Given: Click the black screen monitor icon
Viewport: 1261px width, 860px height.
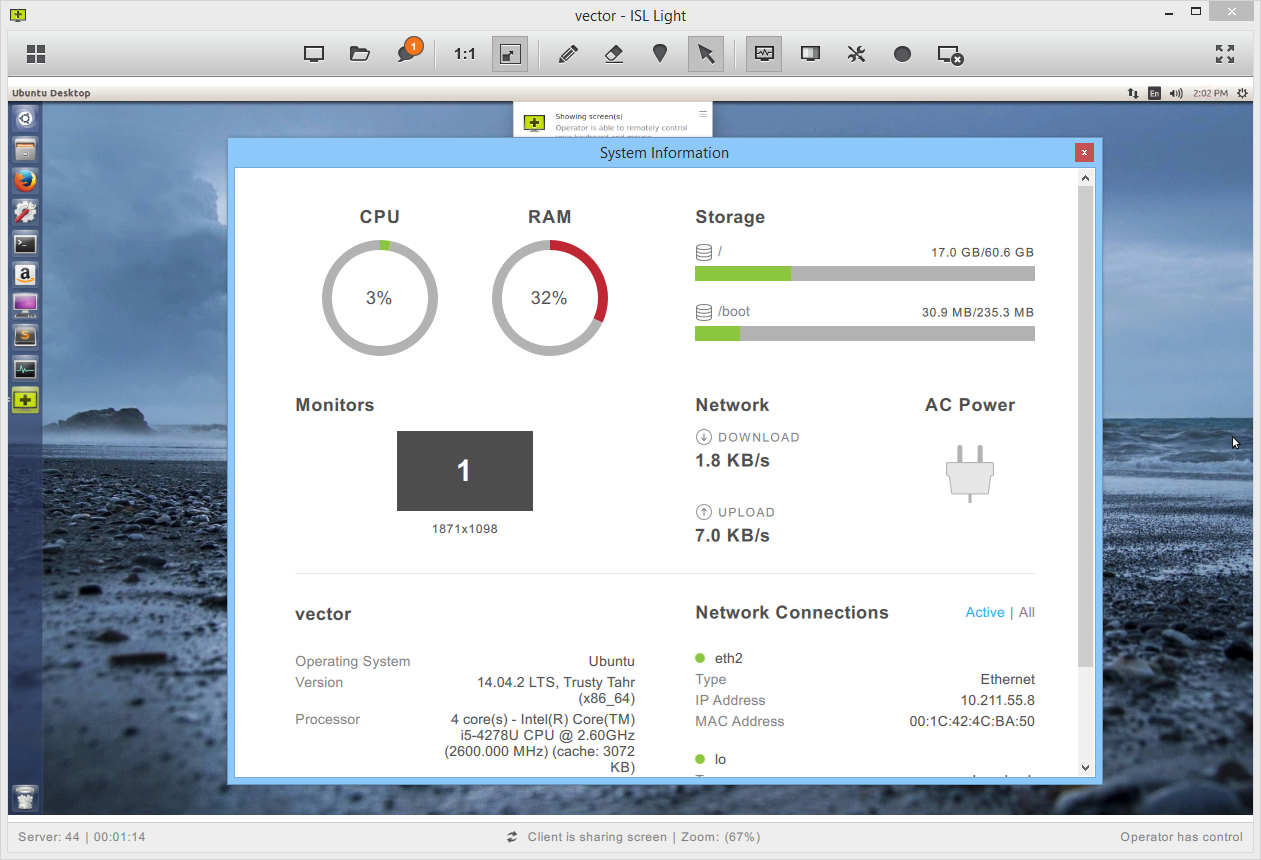Looking at the screenshot, I should 810,54.
